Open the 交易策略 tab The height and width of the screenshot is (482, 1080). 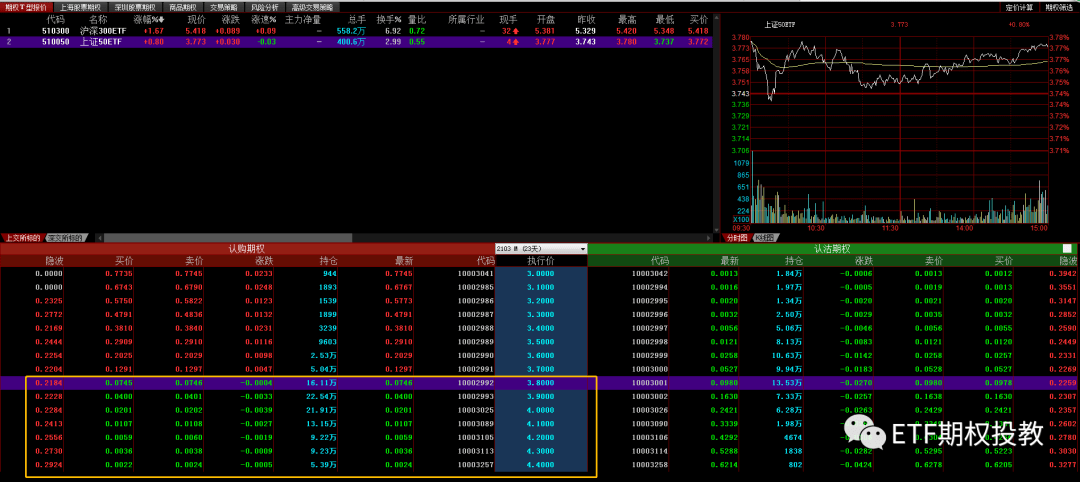pos(224,7)
